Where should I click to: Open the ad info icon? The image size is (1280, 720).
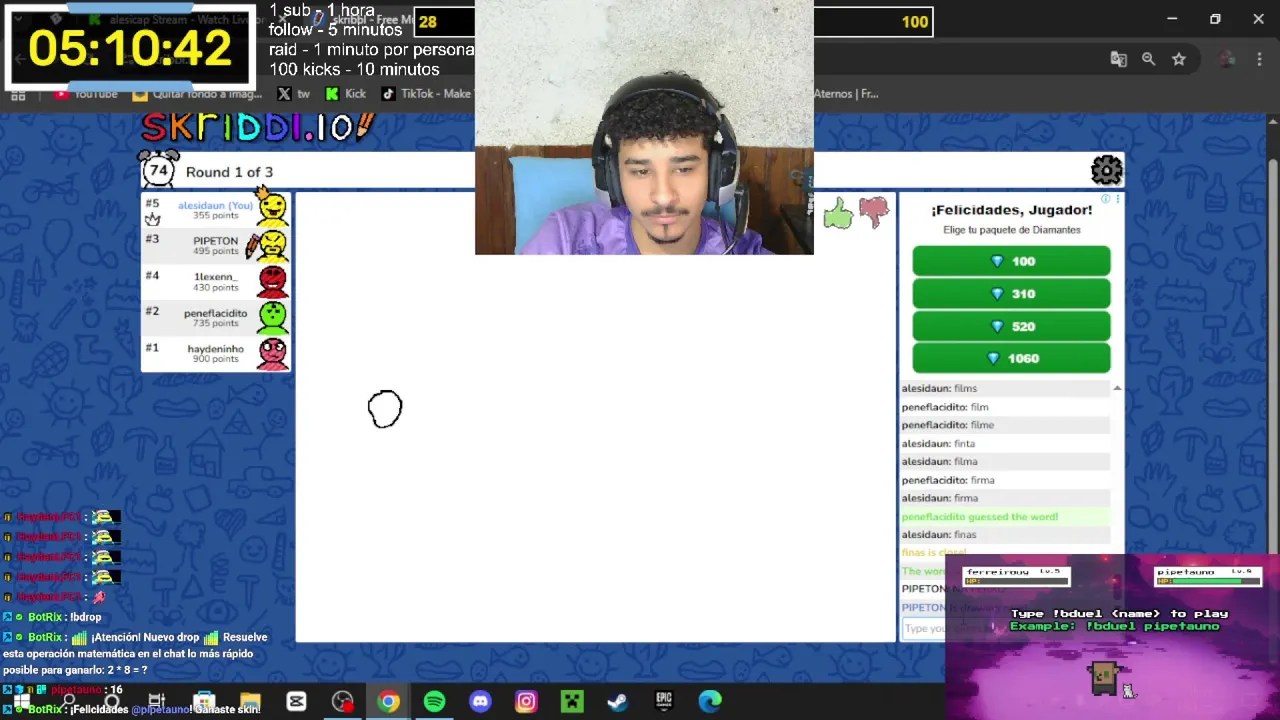click(1105, 199)
